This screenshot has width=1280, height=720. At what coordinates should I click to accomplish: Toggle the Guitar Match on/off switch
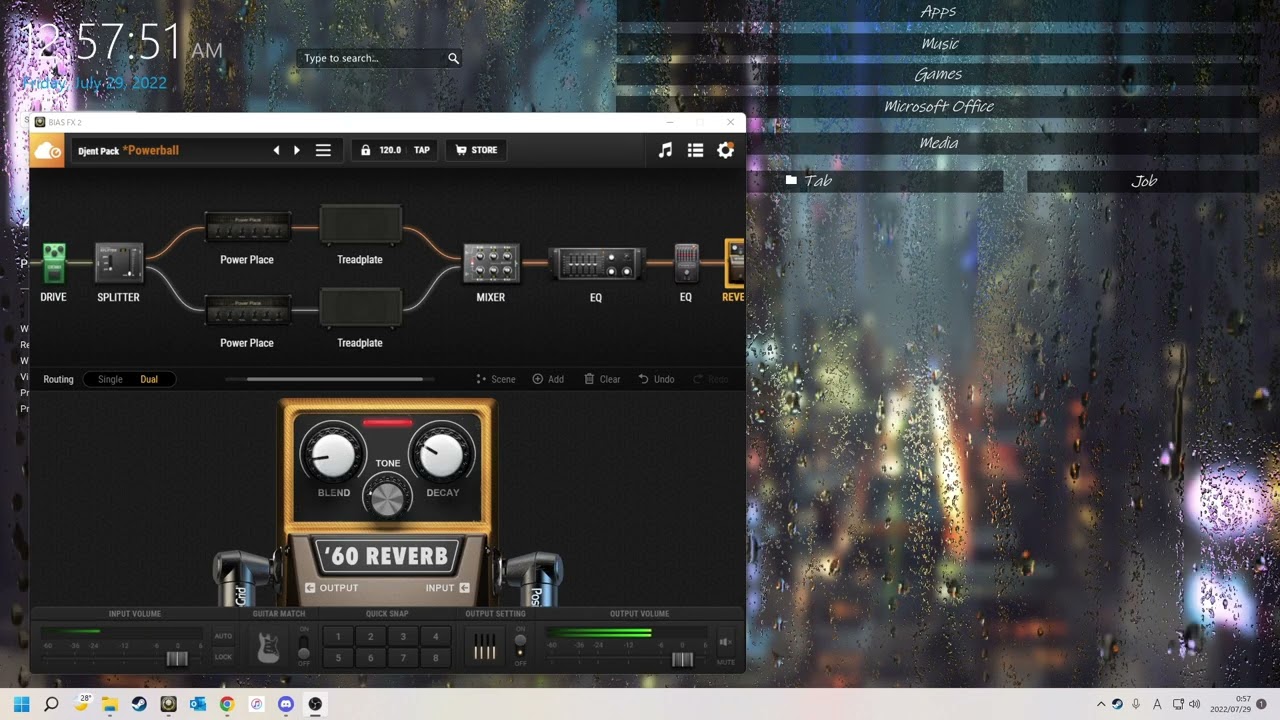point(304,647)
